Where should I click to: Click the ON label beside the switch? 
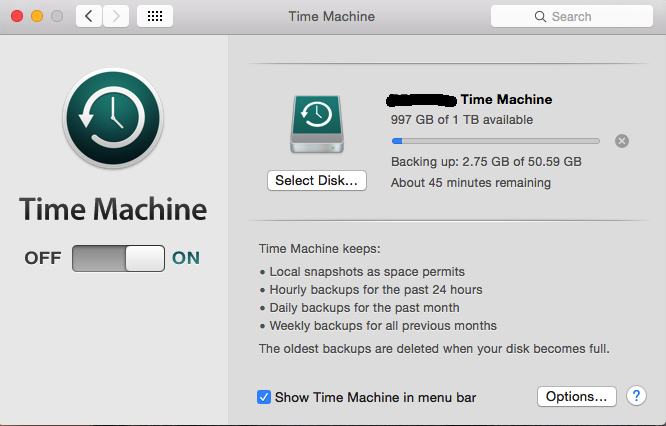coord(186,258)
